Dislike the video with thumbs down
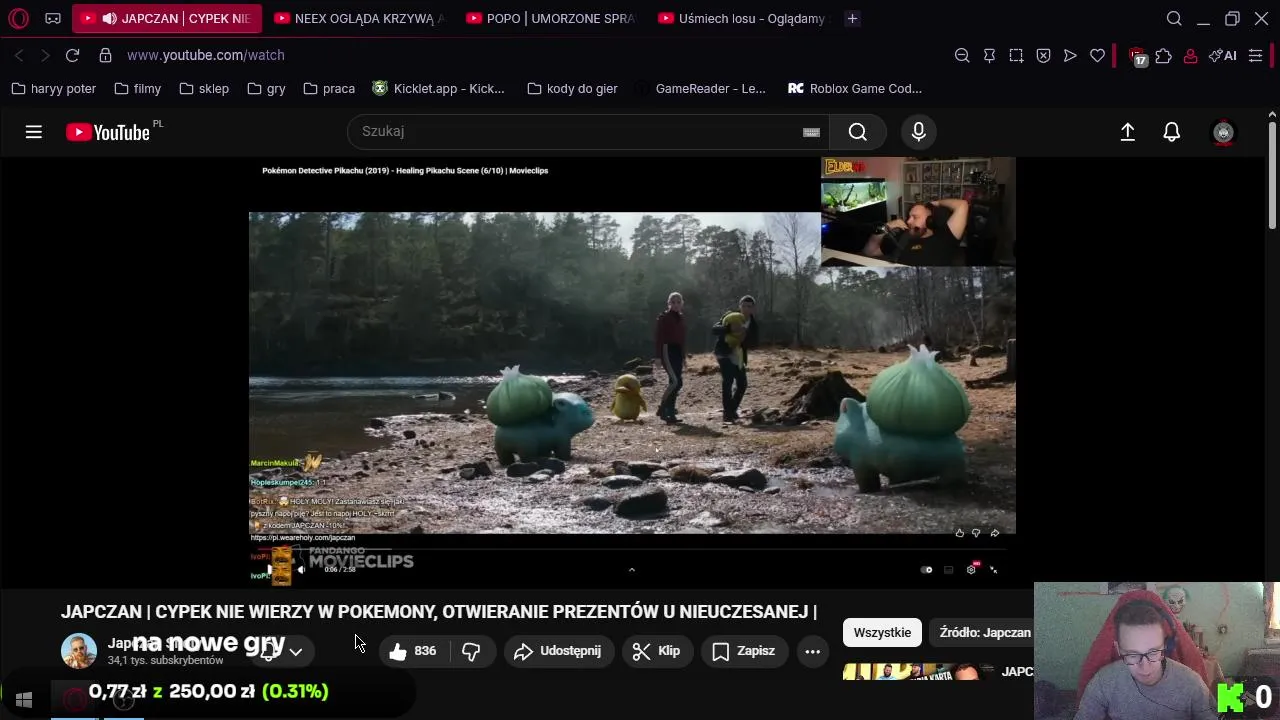Screen dimensions: 1280x720 (x=471, y=651)
